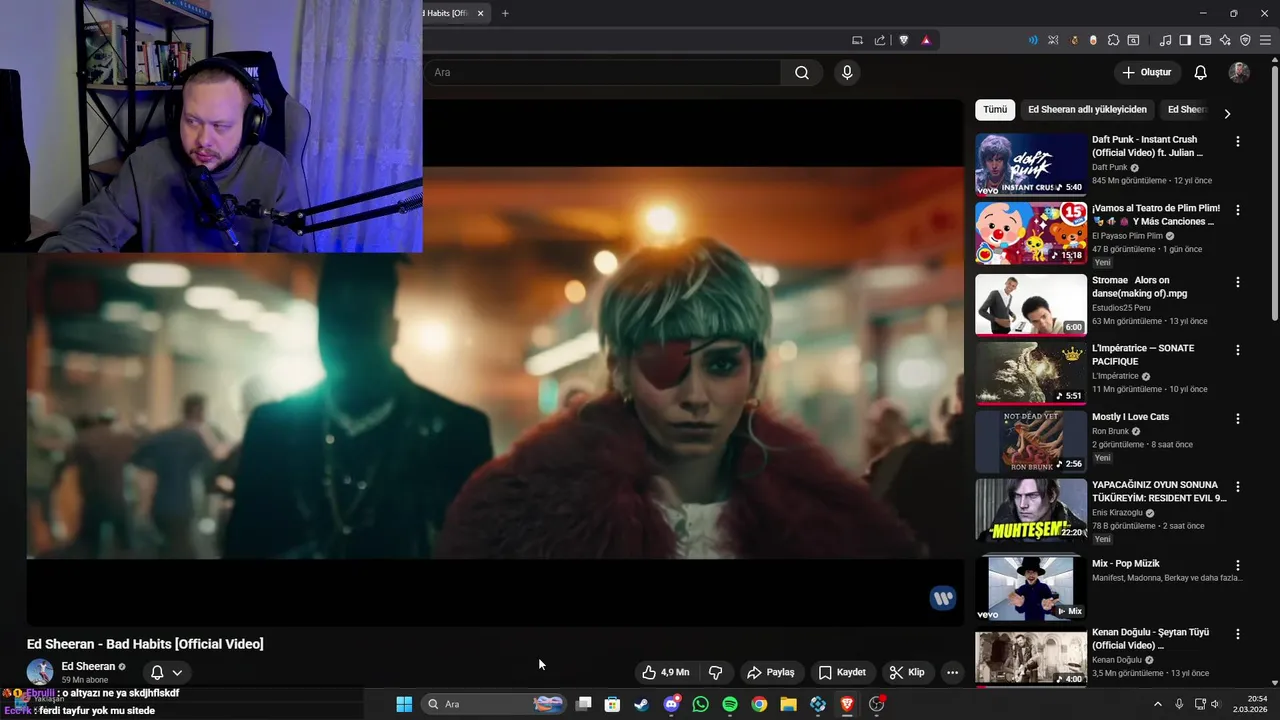
Task: Open Google Chrome from the taskbar
Action: click(x=759, y=704)
